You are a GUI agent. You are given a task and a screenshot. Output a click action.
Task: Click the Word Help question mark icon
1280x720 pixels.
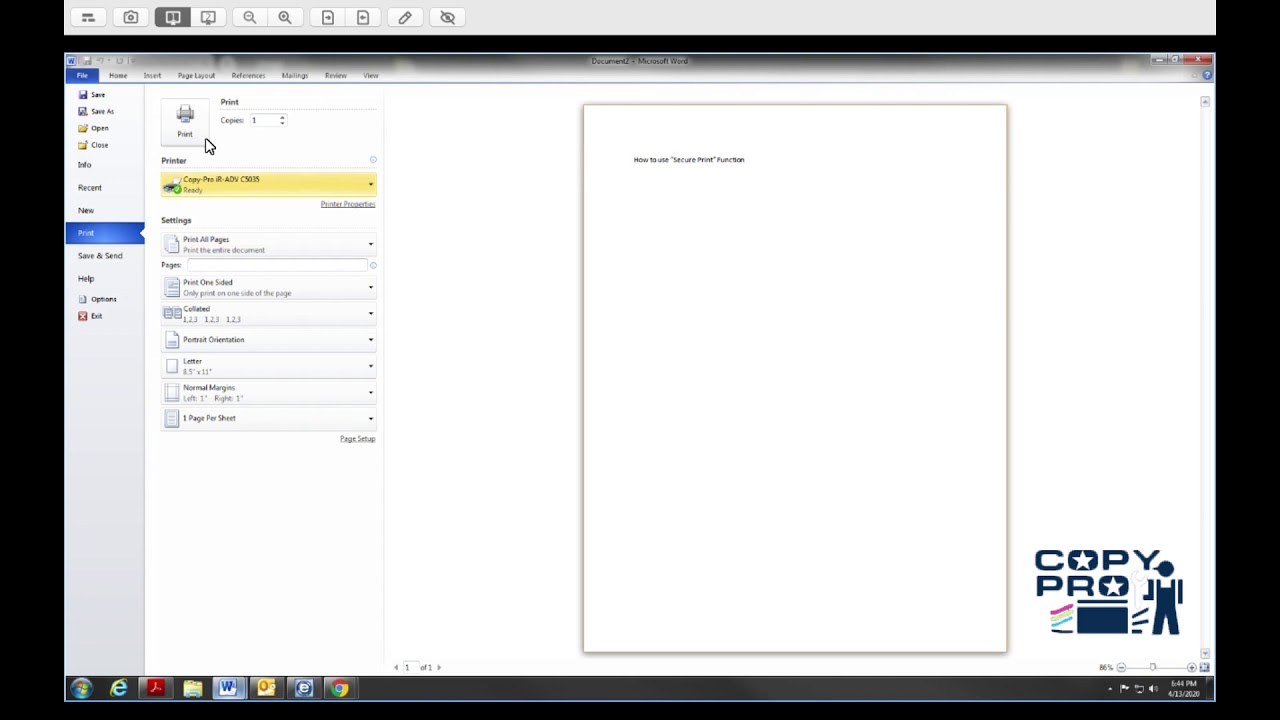coord(1207,75)
